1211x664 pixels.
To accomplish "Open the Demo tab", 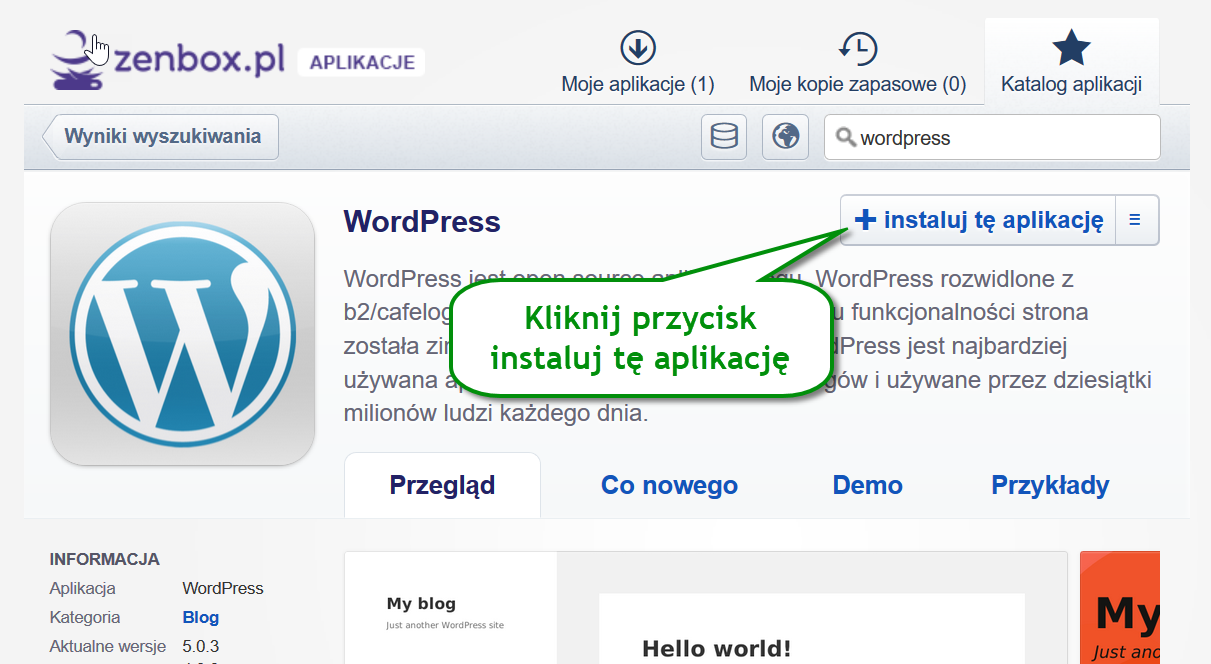I will point(867,486).
